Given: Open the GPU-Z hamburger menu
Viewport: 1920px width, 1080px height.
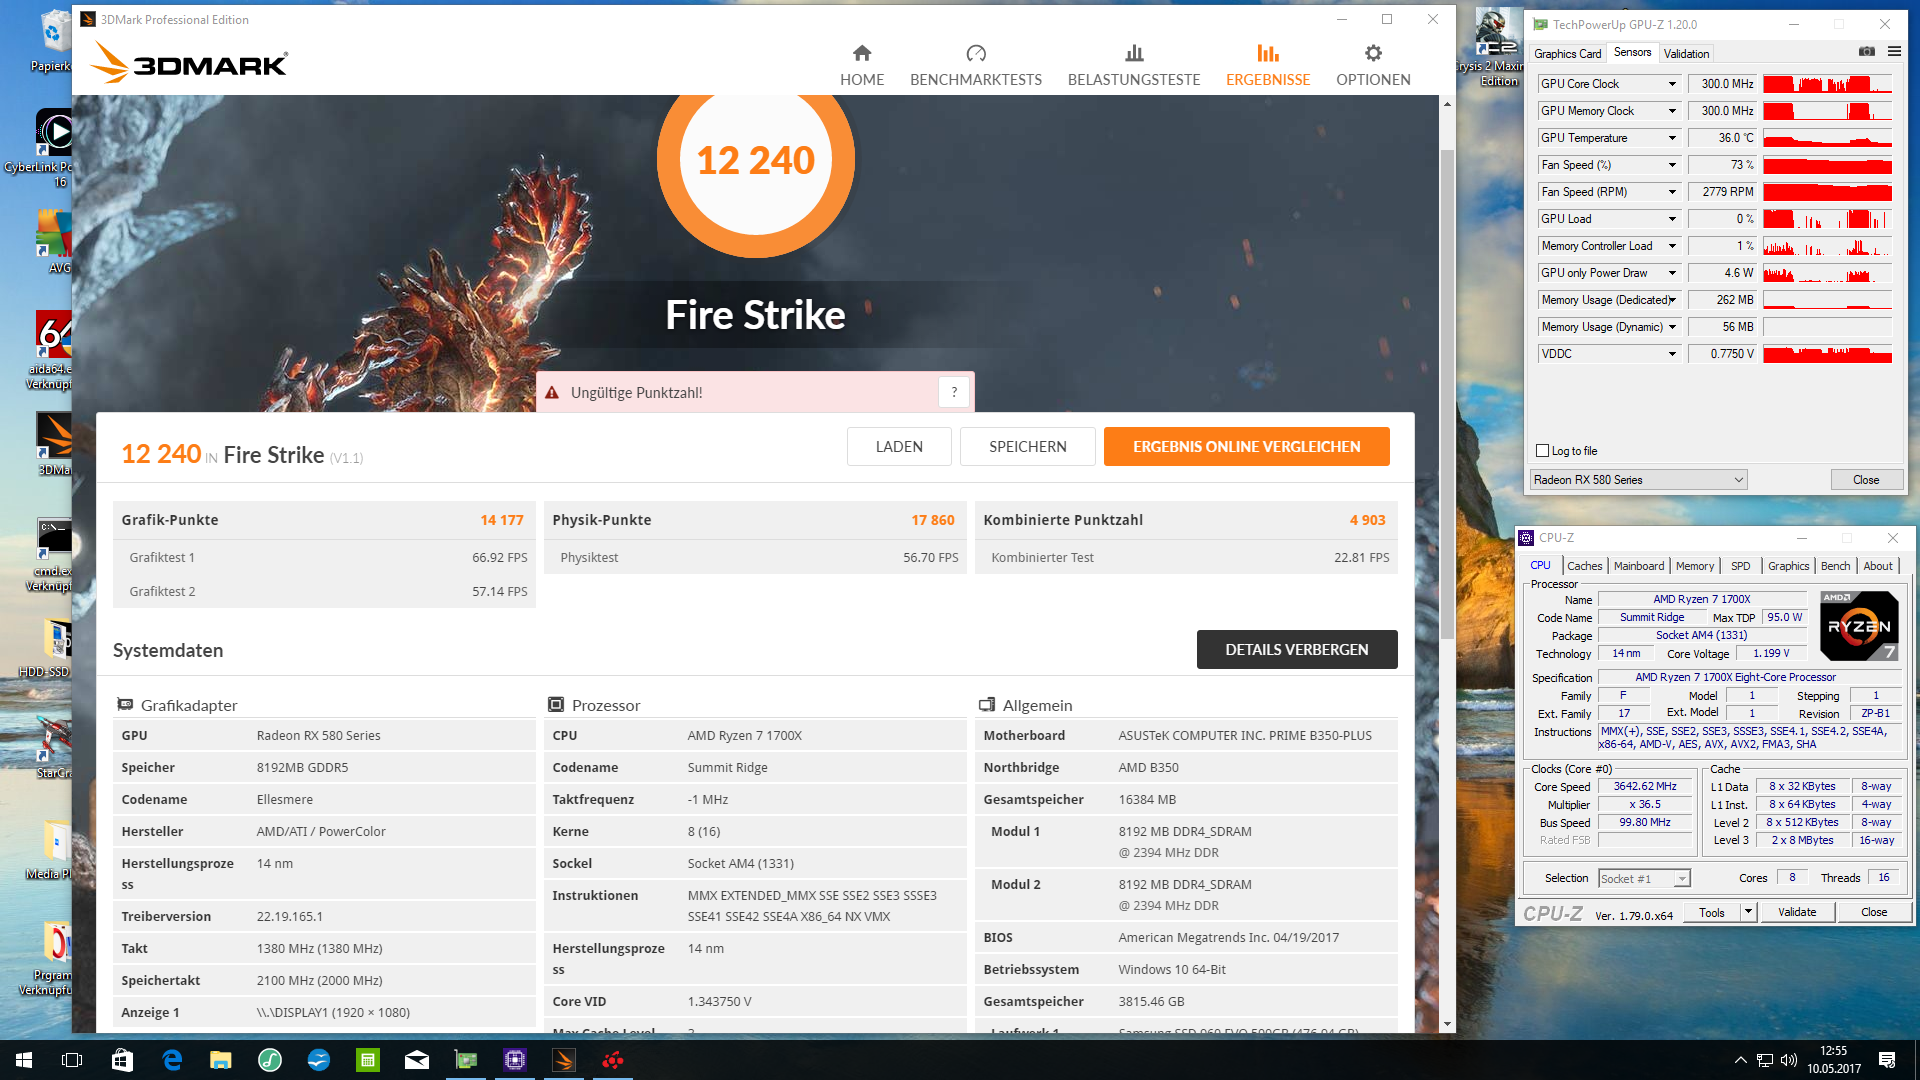Looking at the screenshot, I should [x=1894, y=52].
